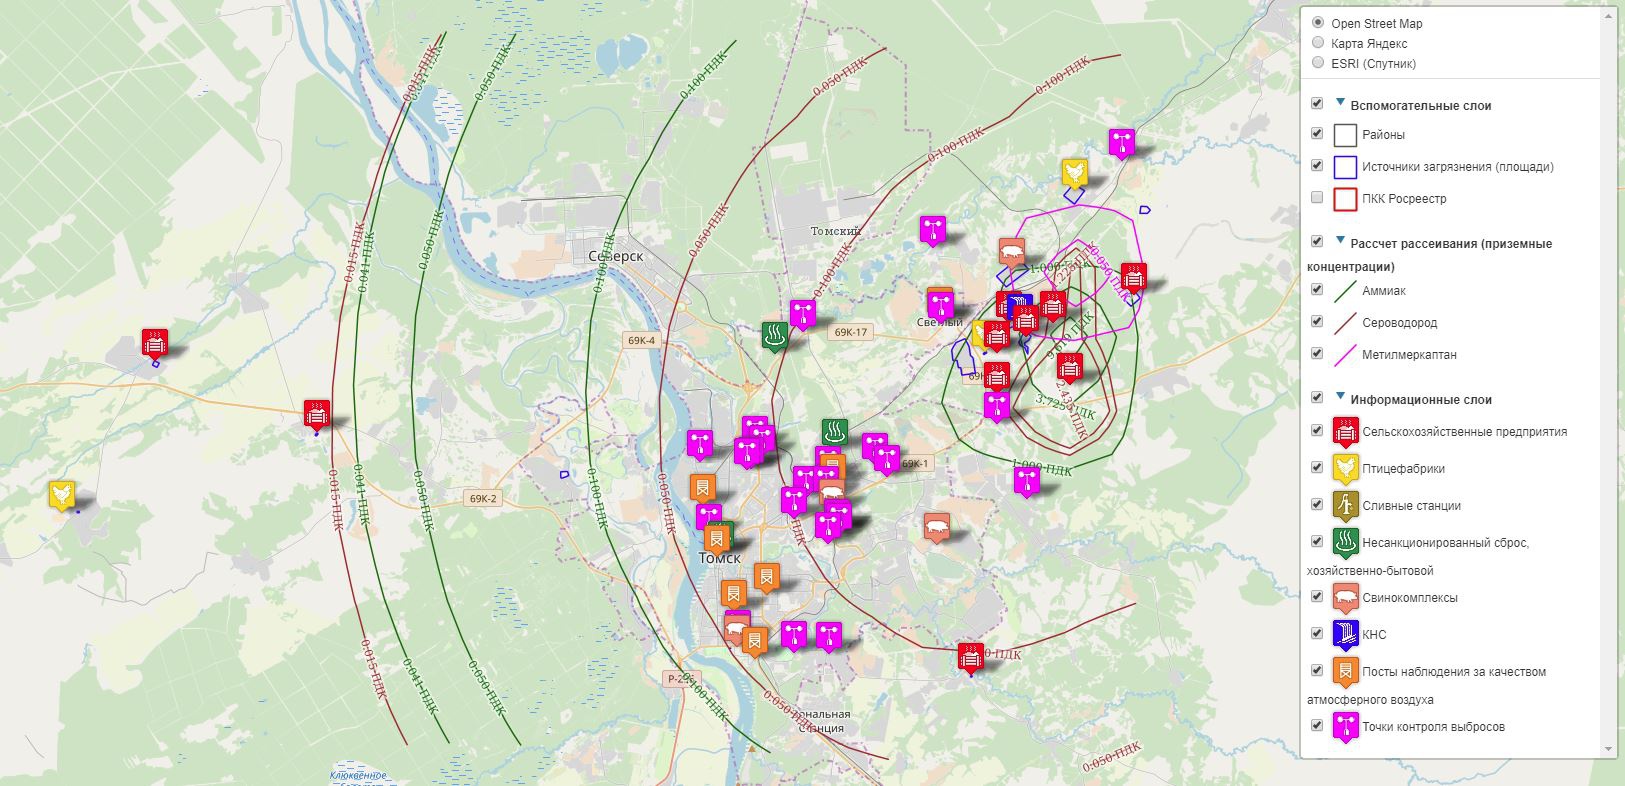Collapse the Информационные слои group triangle
The image size is (1625, 786).
(x=1340, y=396)
